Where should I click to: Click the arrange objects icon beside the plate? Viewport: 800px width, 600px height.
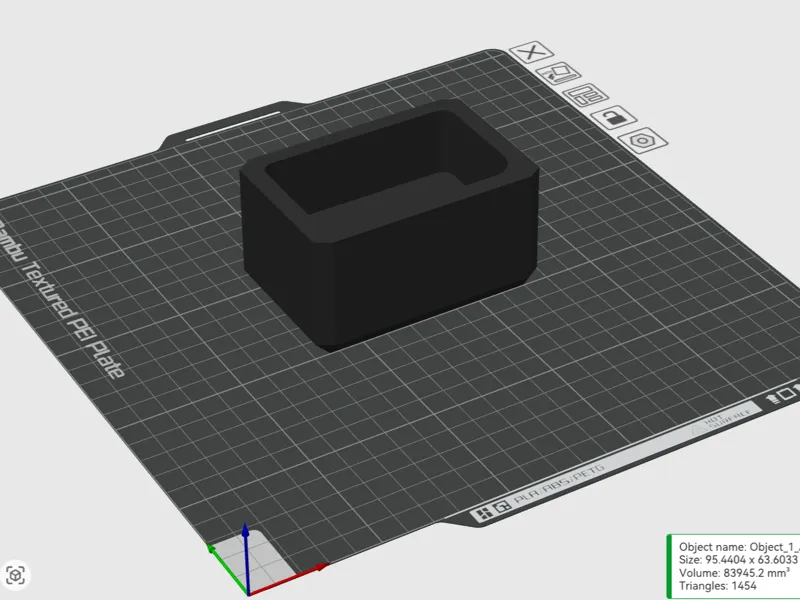586,95
